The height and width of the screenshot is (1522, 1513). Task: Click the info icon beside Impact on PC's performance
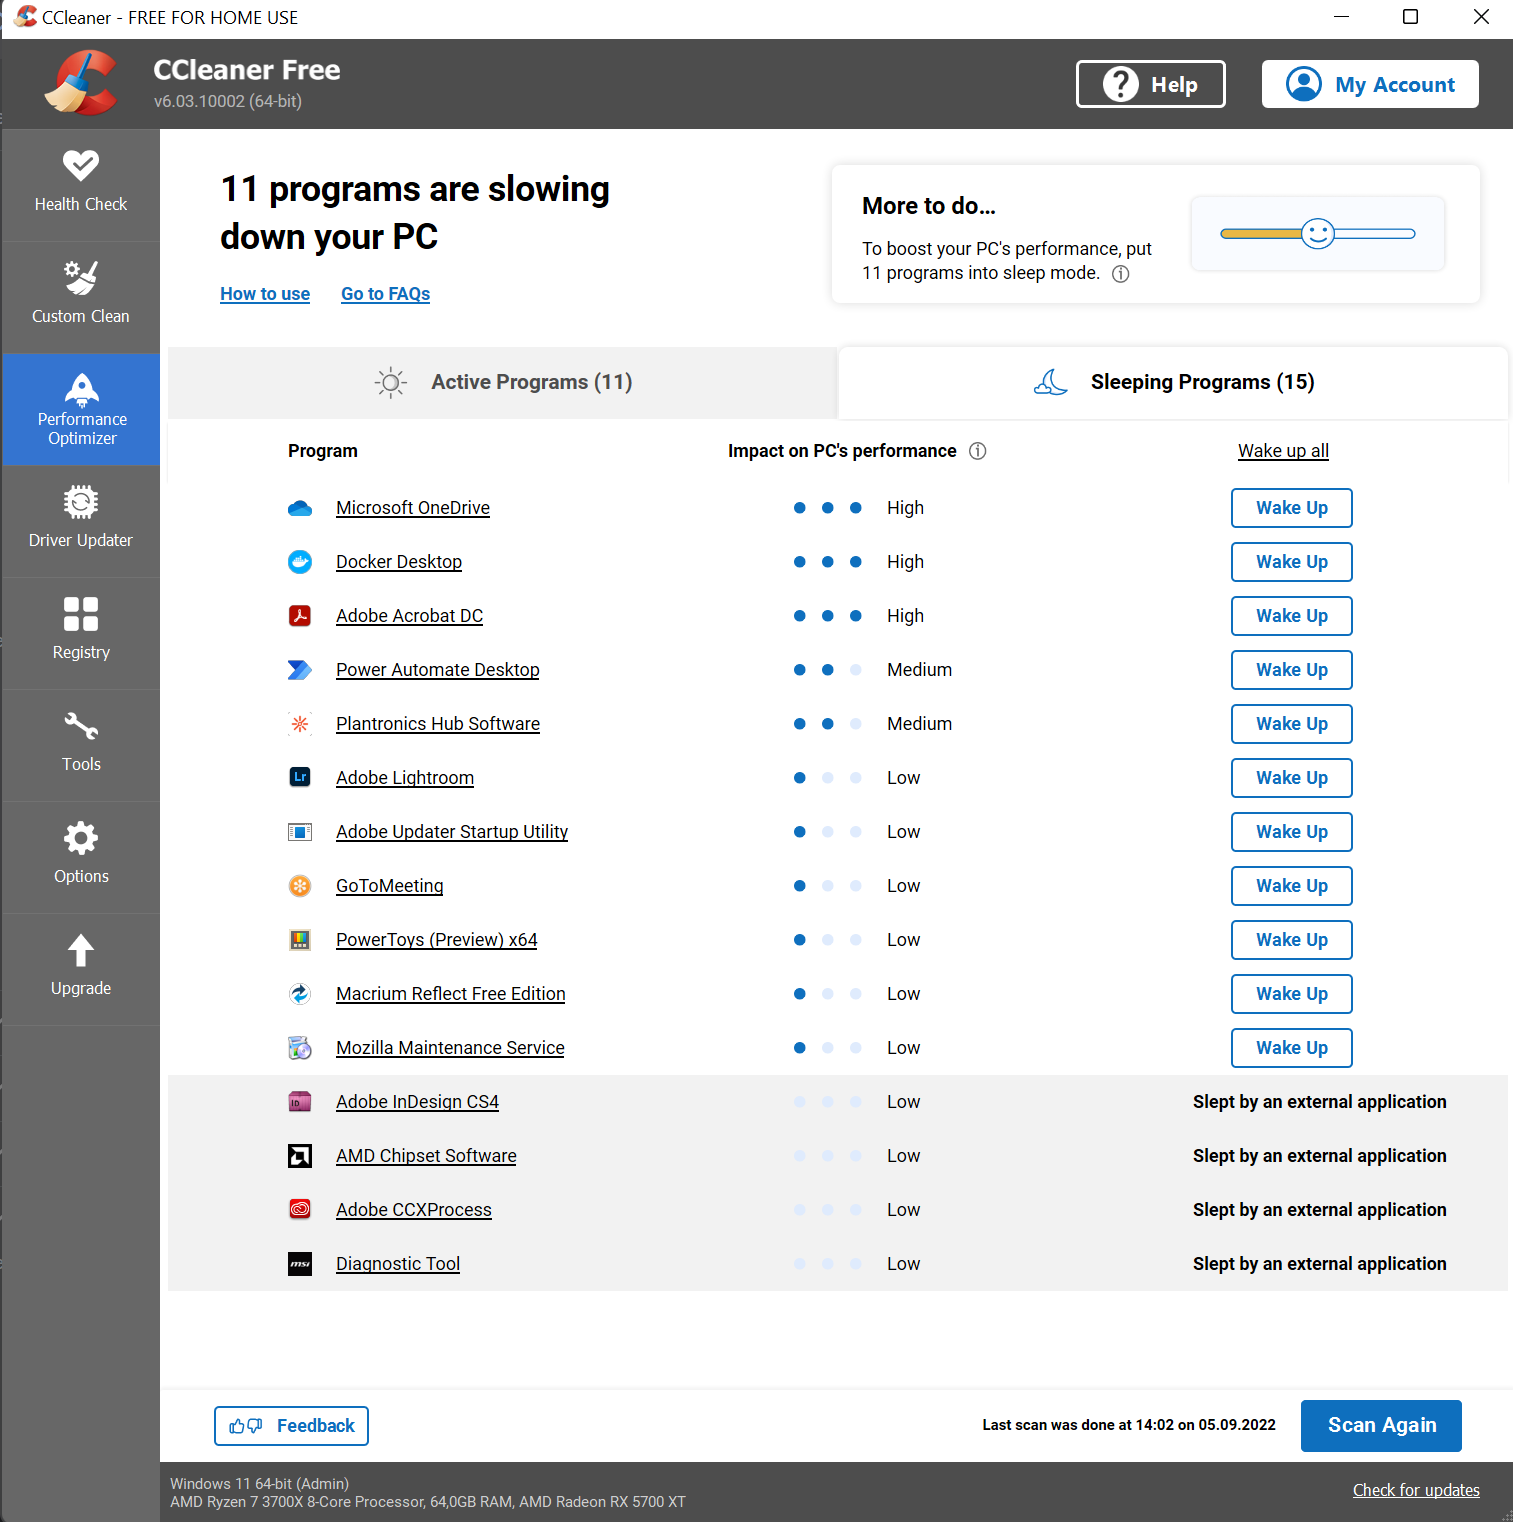[978, 451]
